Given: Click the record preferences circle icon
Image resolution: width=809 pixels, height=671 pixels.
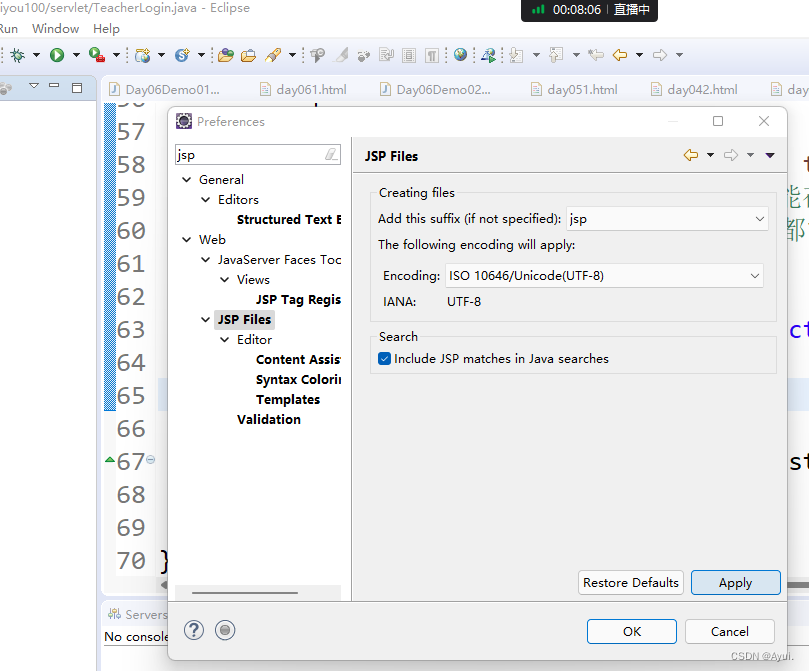Looking at the screenshot, I should tap(225, 630).
